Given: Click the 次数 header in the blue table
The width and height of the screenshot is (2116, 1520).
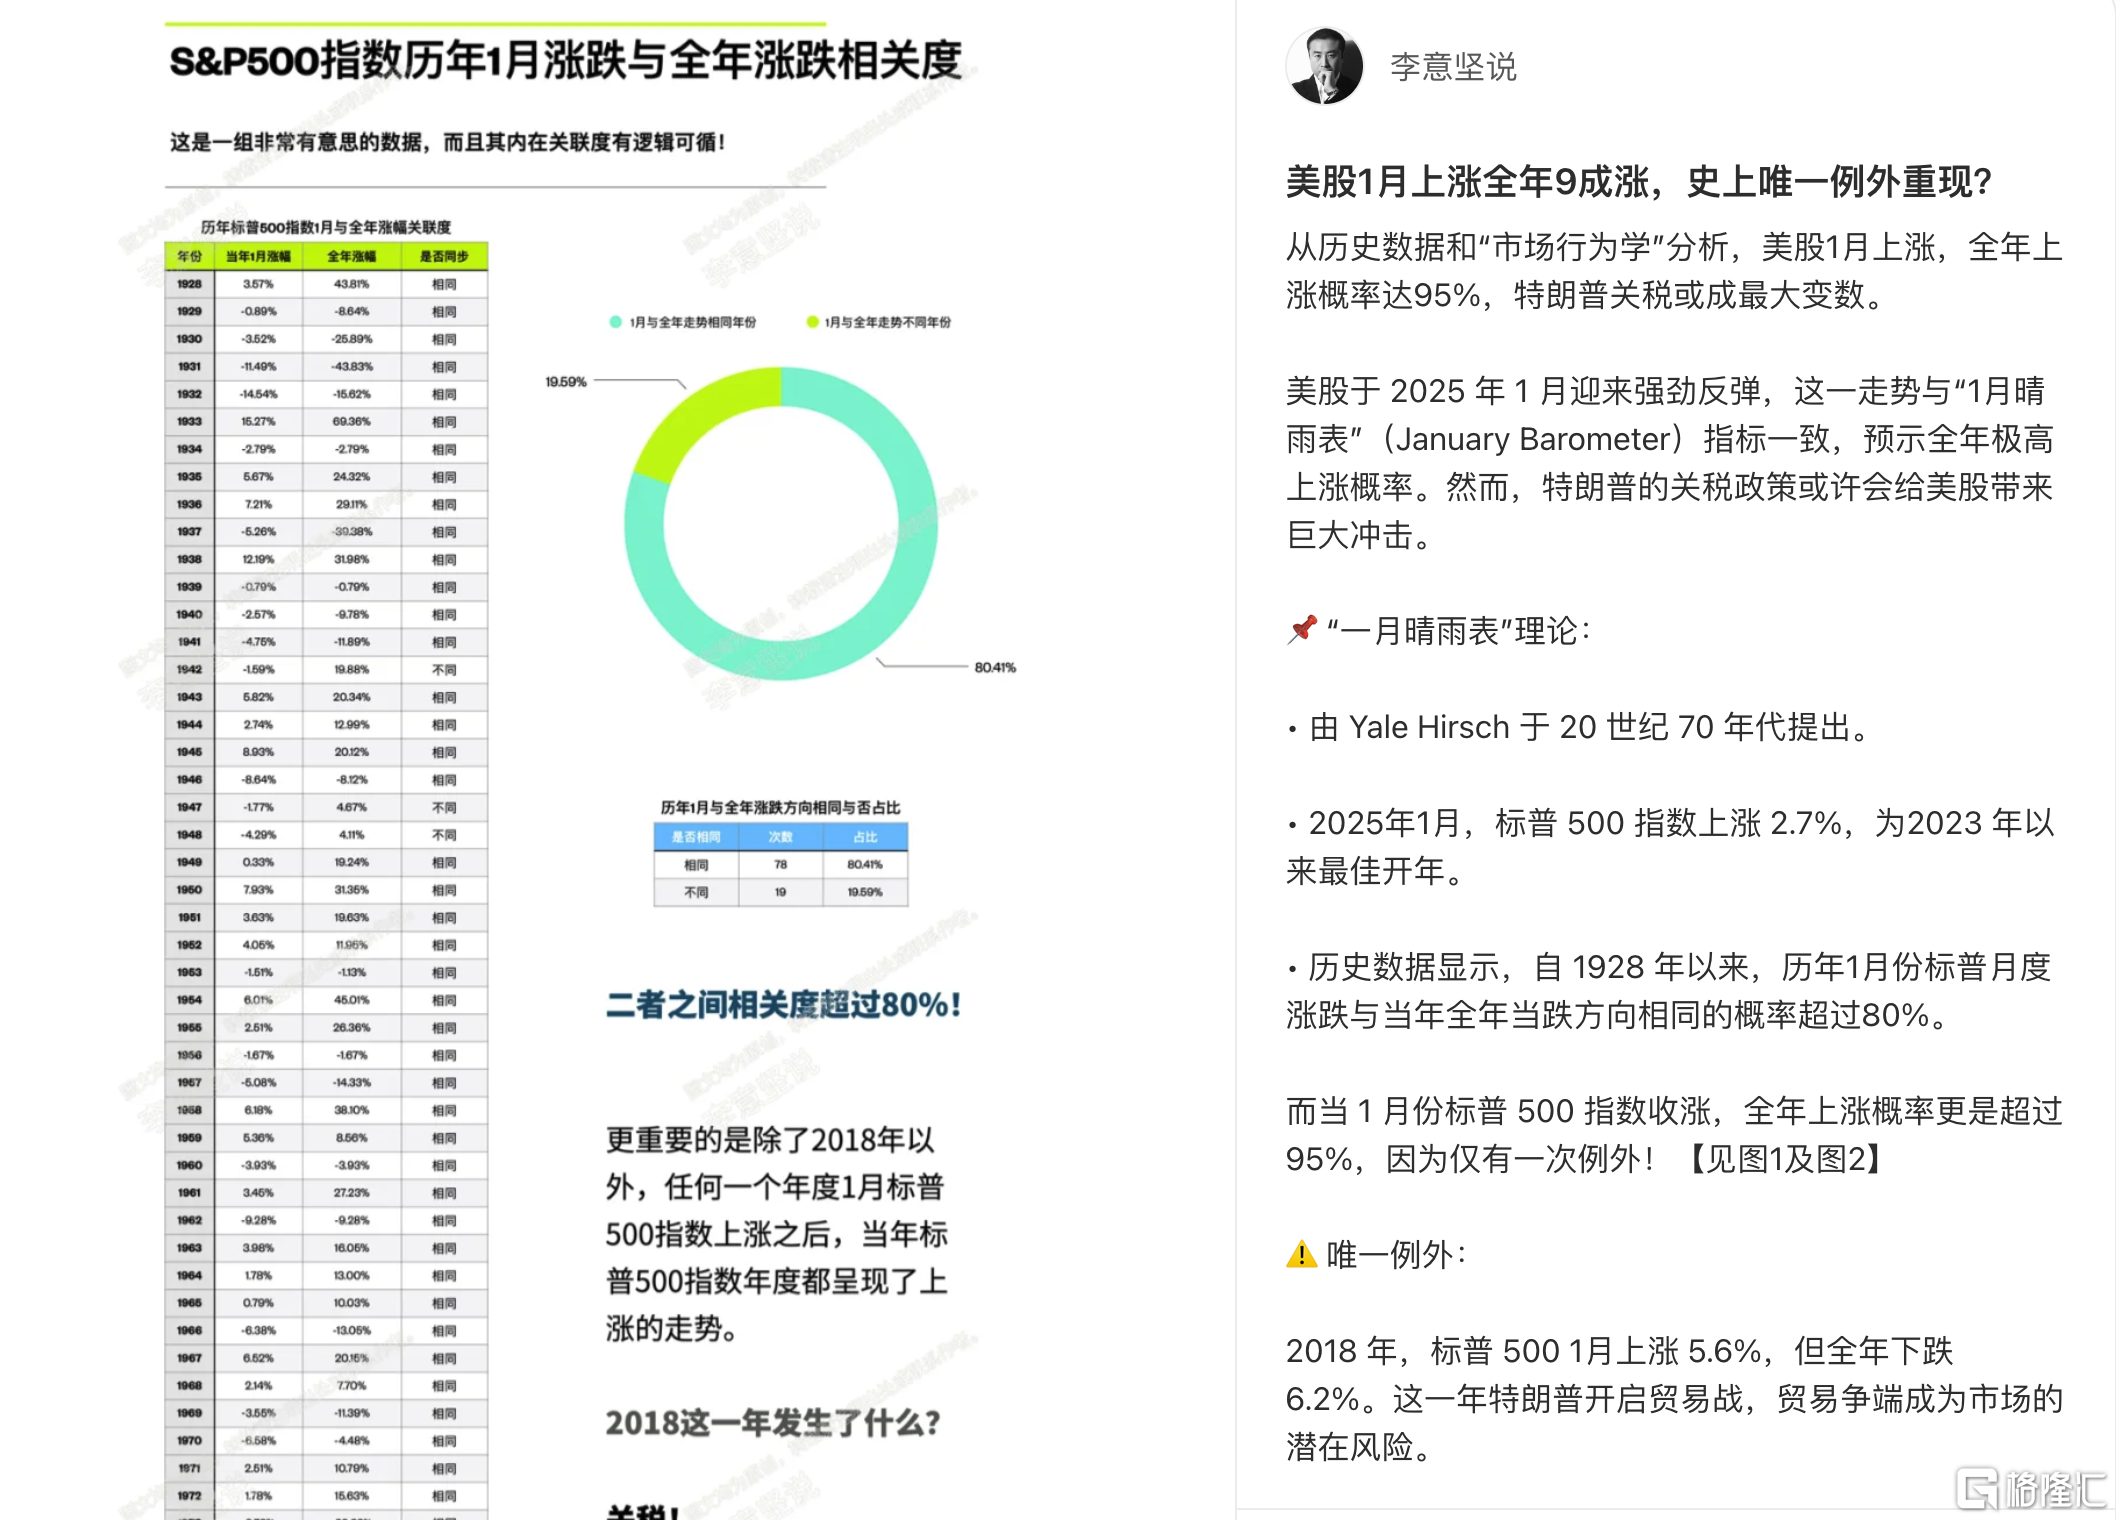Looking at the screenshot, I should coord(780,836).
